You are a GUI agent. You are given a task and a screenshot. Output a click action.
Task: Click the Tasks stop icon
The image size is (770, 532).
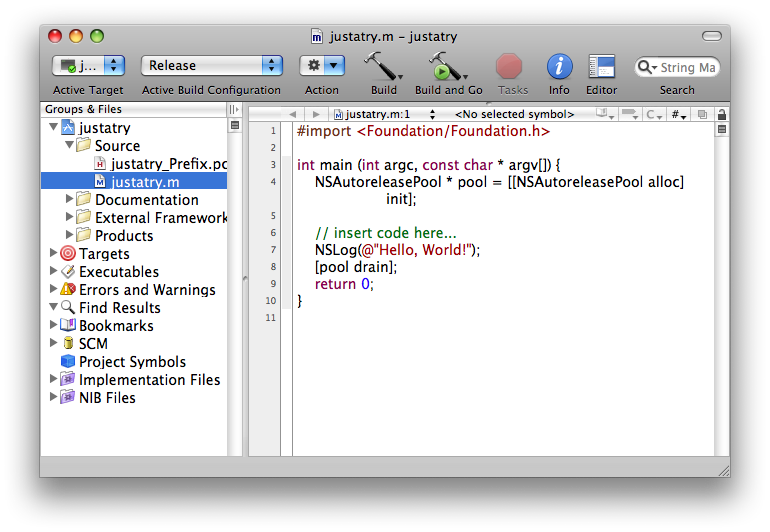pyautogui.click(x=510, y=66)
